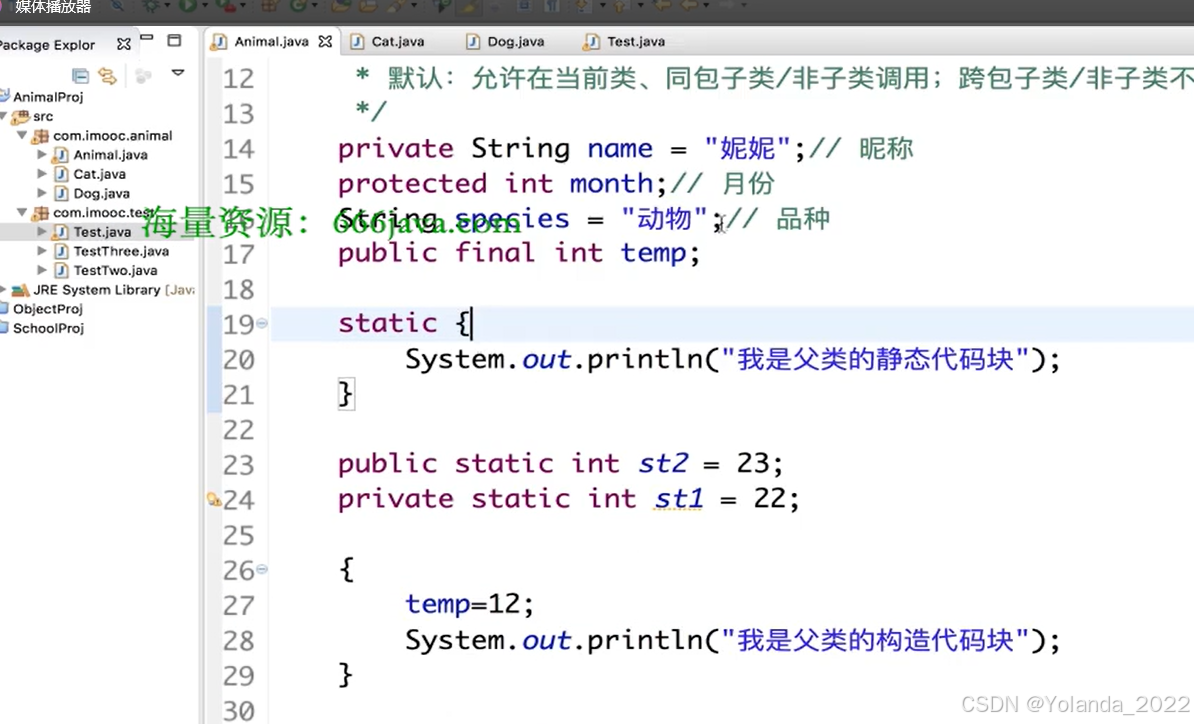Click the warning marker on line 24
Viewport: 1194px width, 724px height.
click(x=214, y=499)
